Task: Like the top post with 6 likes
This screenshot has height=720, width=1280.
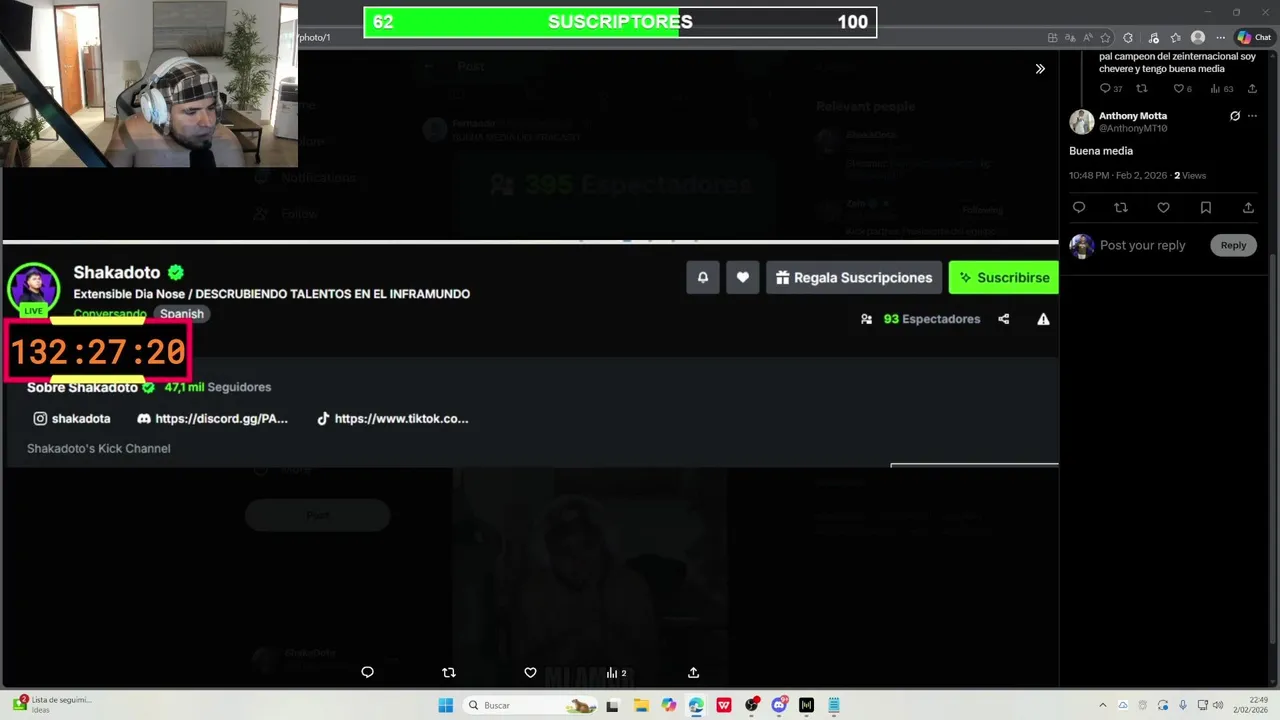Action: point(1182,89)
